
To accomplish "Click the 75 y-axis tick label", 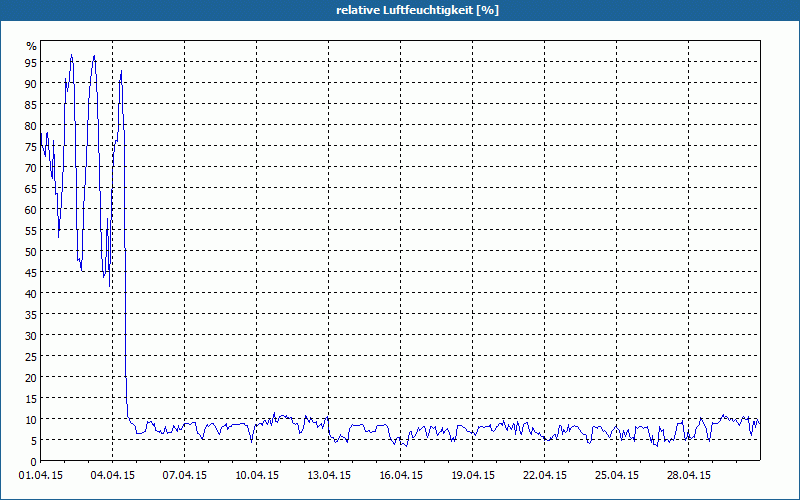I will click(30, 147).
